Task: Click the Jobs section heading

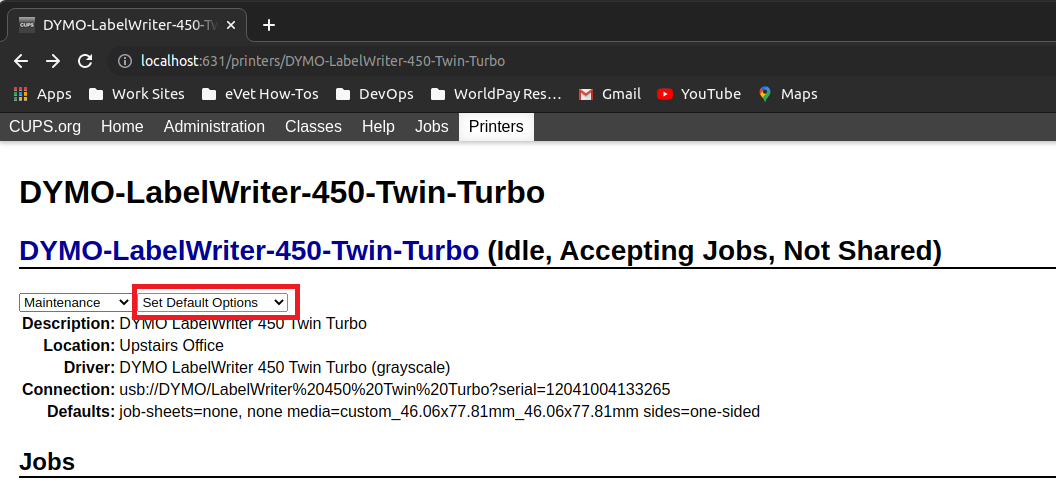Action: pos(47,462)
